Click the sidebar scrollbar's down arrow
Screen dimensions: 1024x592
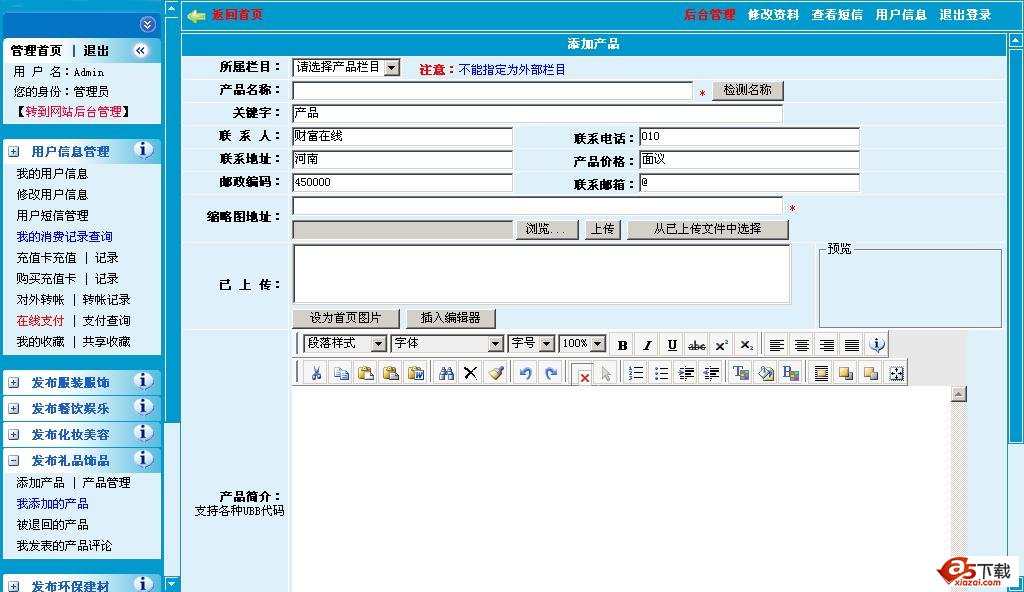(172, 584)
